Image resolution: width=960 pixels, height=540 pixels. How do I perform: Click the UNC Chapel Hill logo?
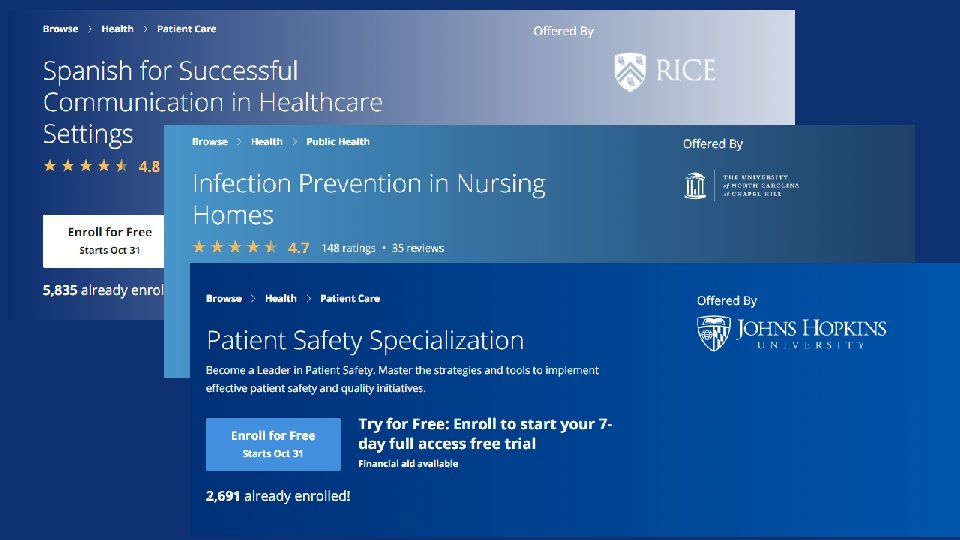point(741,185)
